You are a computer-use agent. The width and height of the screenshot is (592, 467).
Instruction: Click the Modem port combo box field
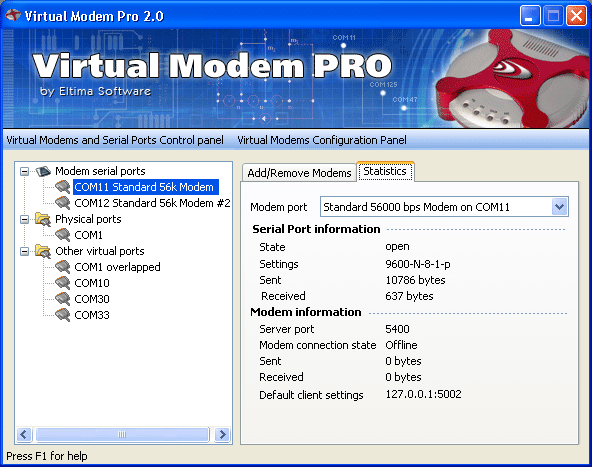pos(444,207)
